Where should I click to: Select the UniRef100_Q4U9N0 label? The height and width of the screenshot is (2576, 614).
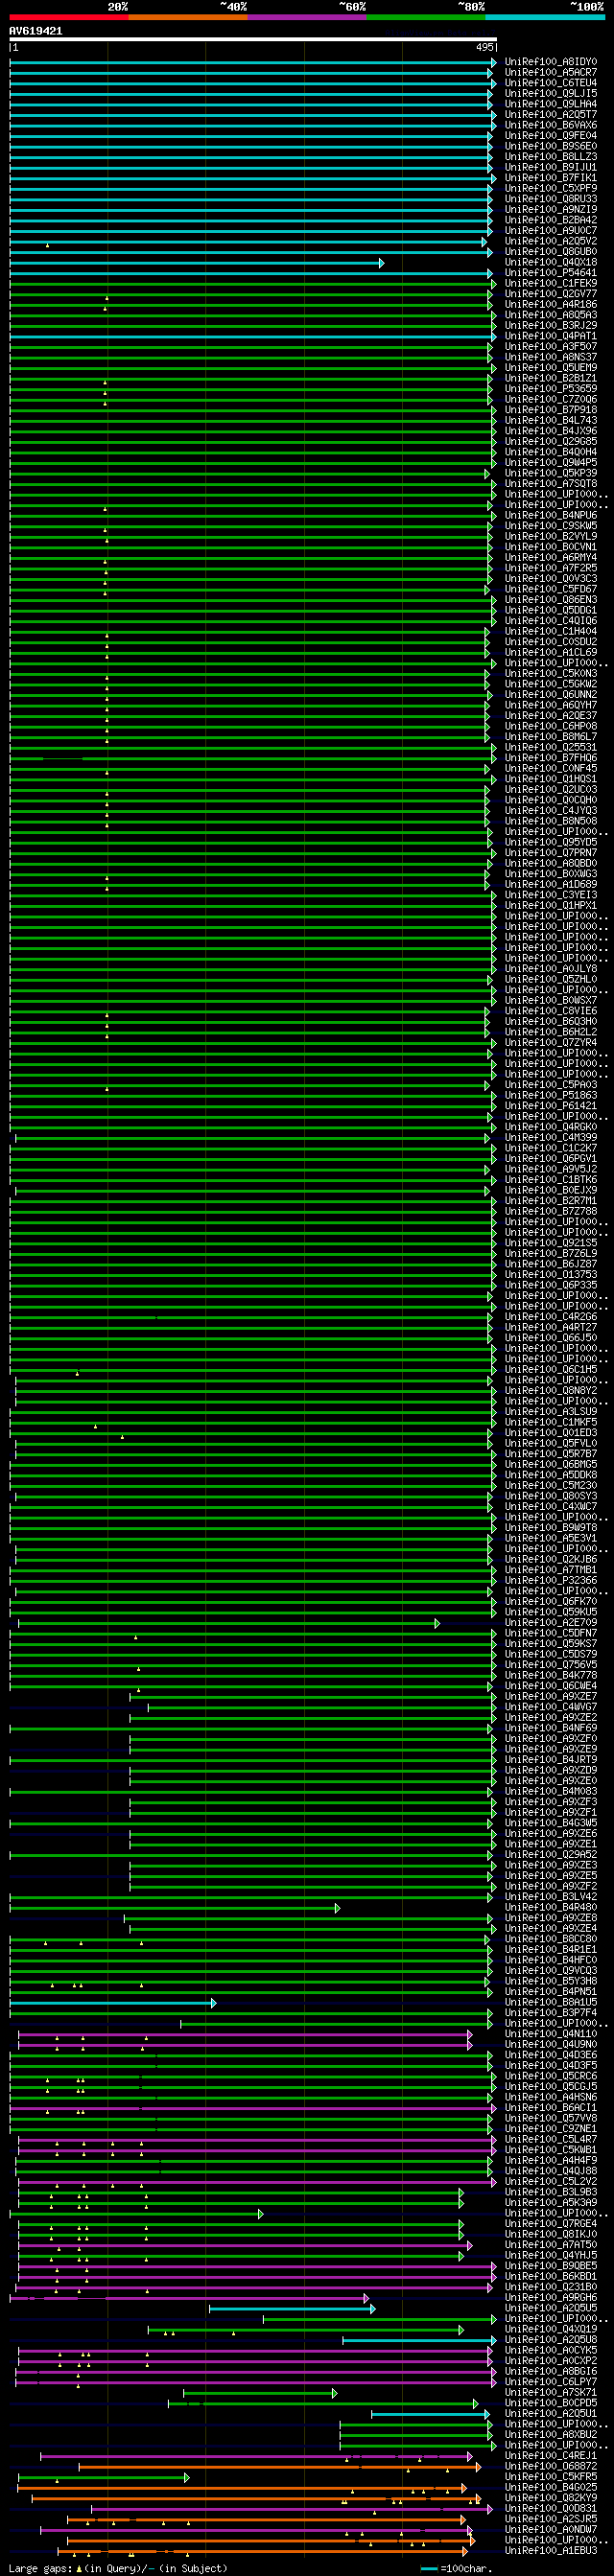pos(551,2045)
